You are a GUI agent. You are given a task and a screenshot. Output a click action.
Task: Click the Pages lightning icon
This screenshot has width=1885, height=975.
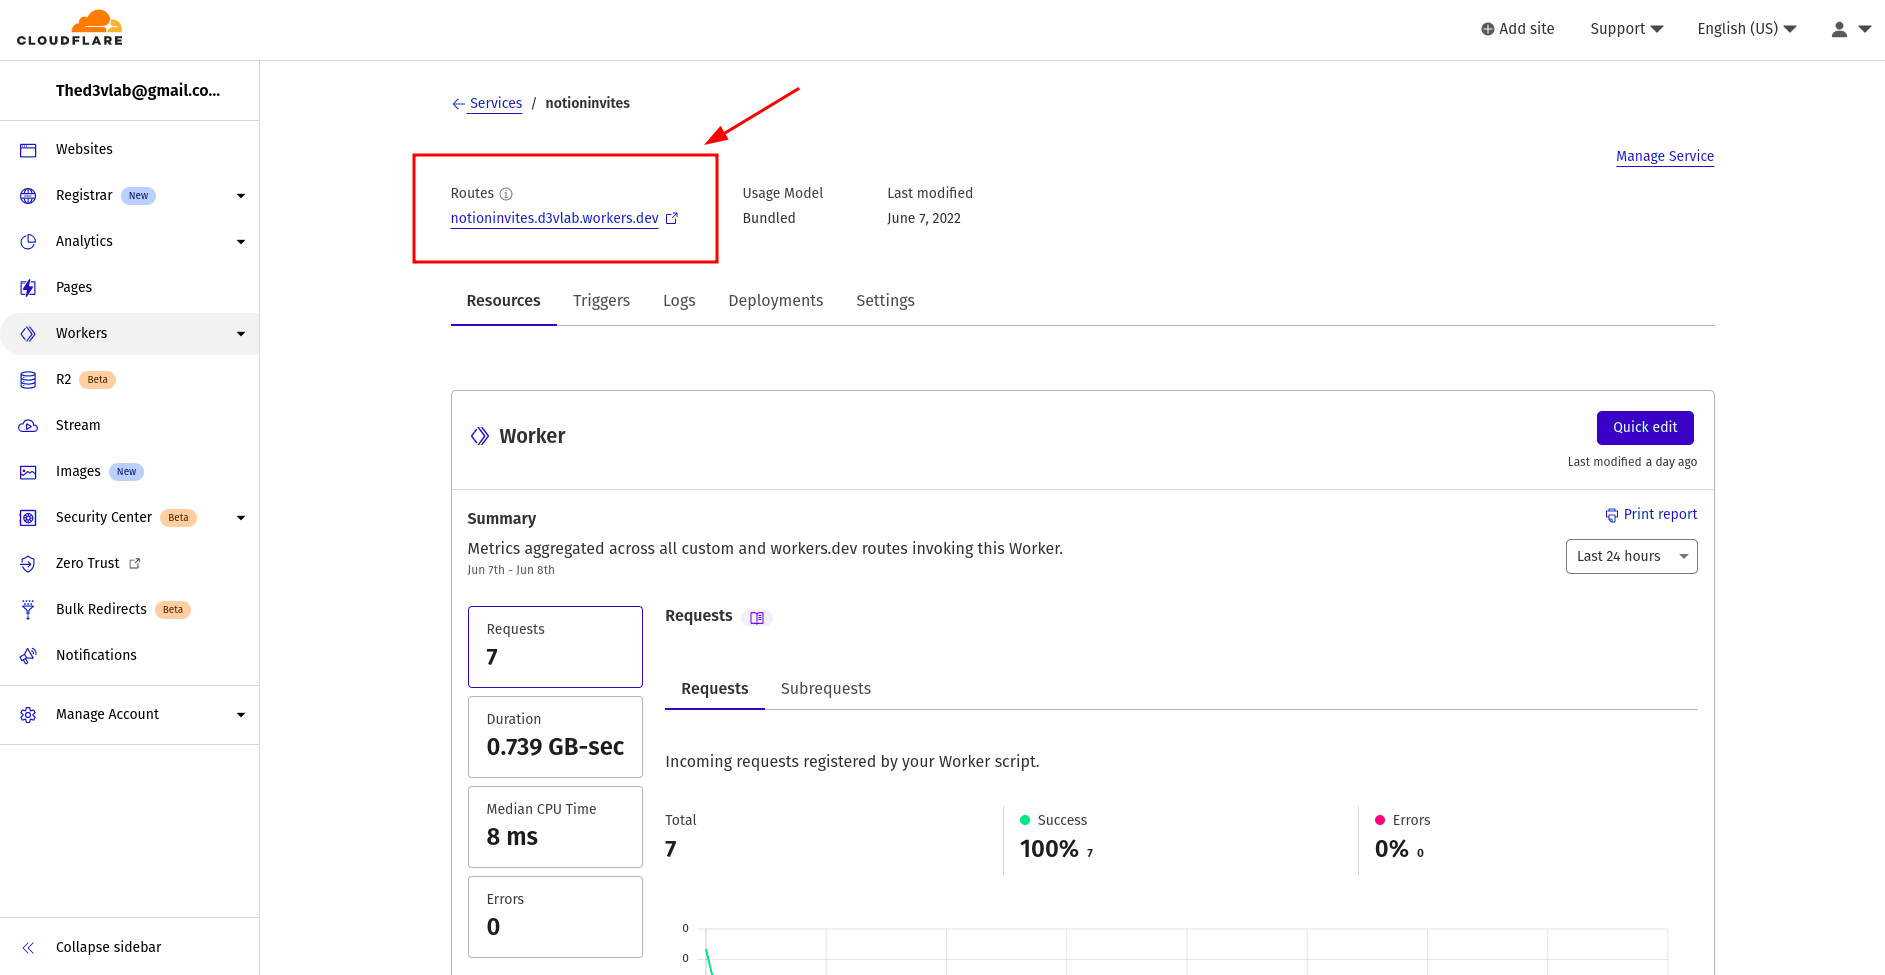tap(28, 288)
